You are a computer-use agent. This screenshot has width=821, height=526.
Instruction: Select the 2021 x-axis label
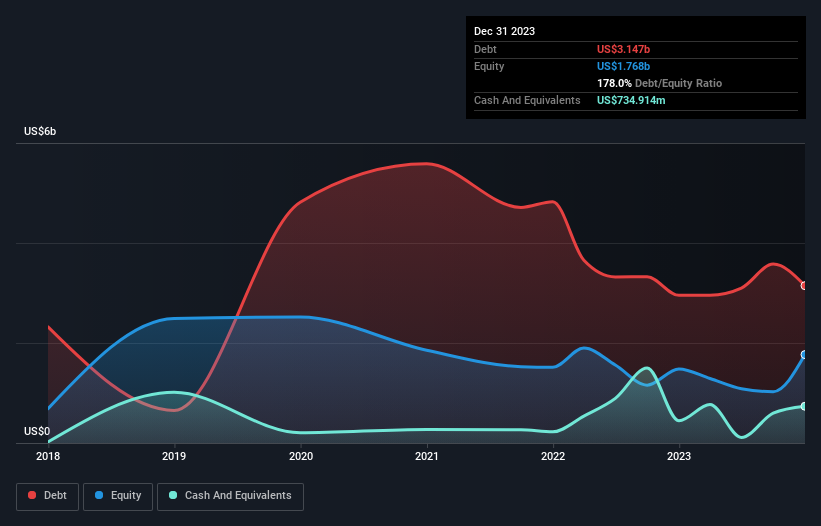coord(427,456)
